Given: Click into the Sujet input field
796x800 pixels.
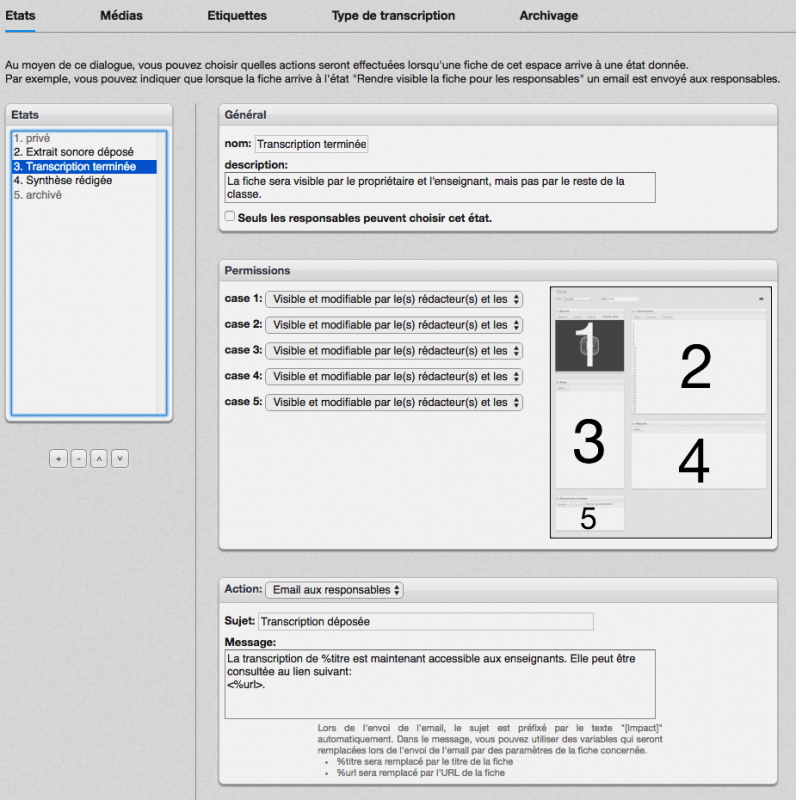Looking at the screenshot, I should (425, 621).
